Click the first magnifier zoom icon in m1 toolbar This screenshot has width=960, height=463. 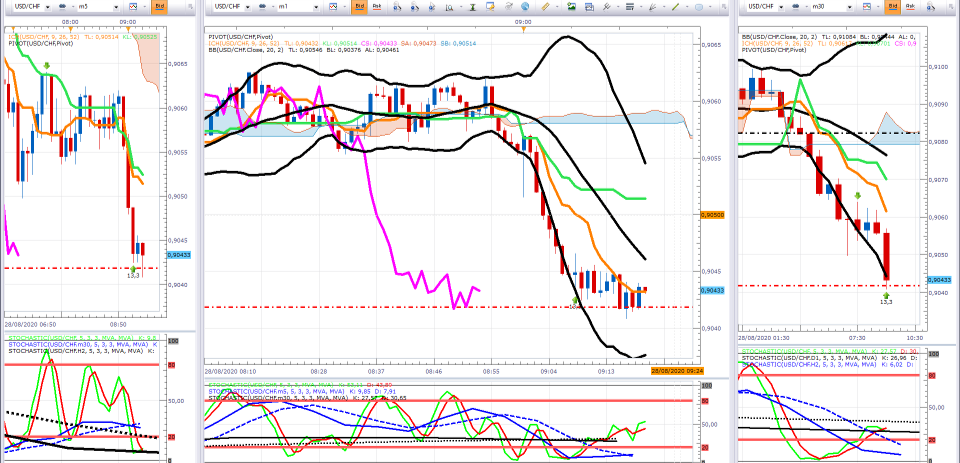click(397, 6)
